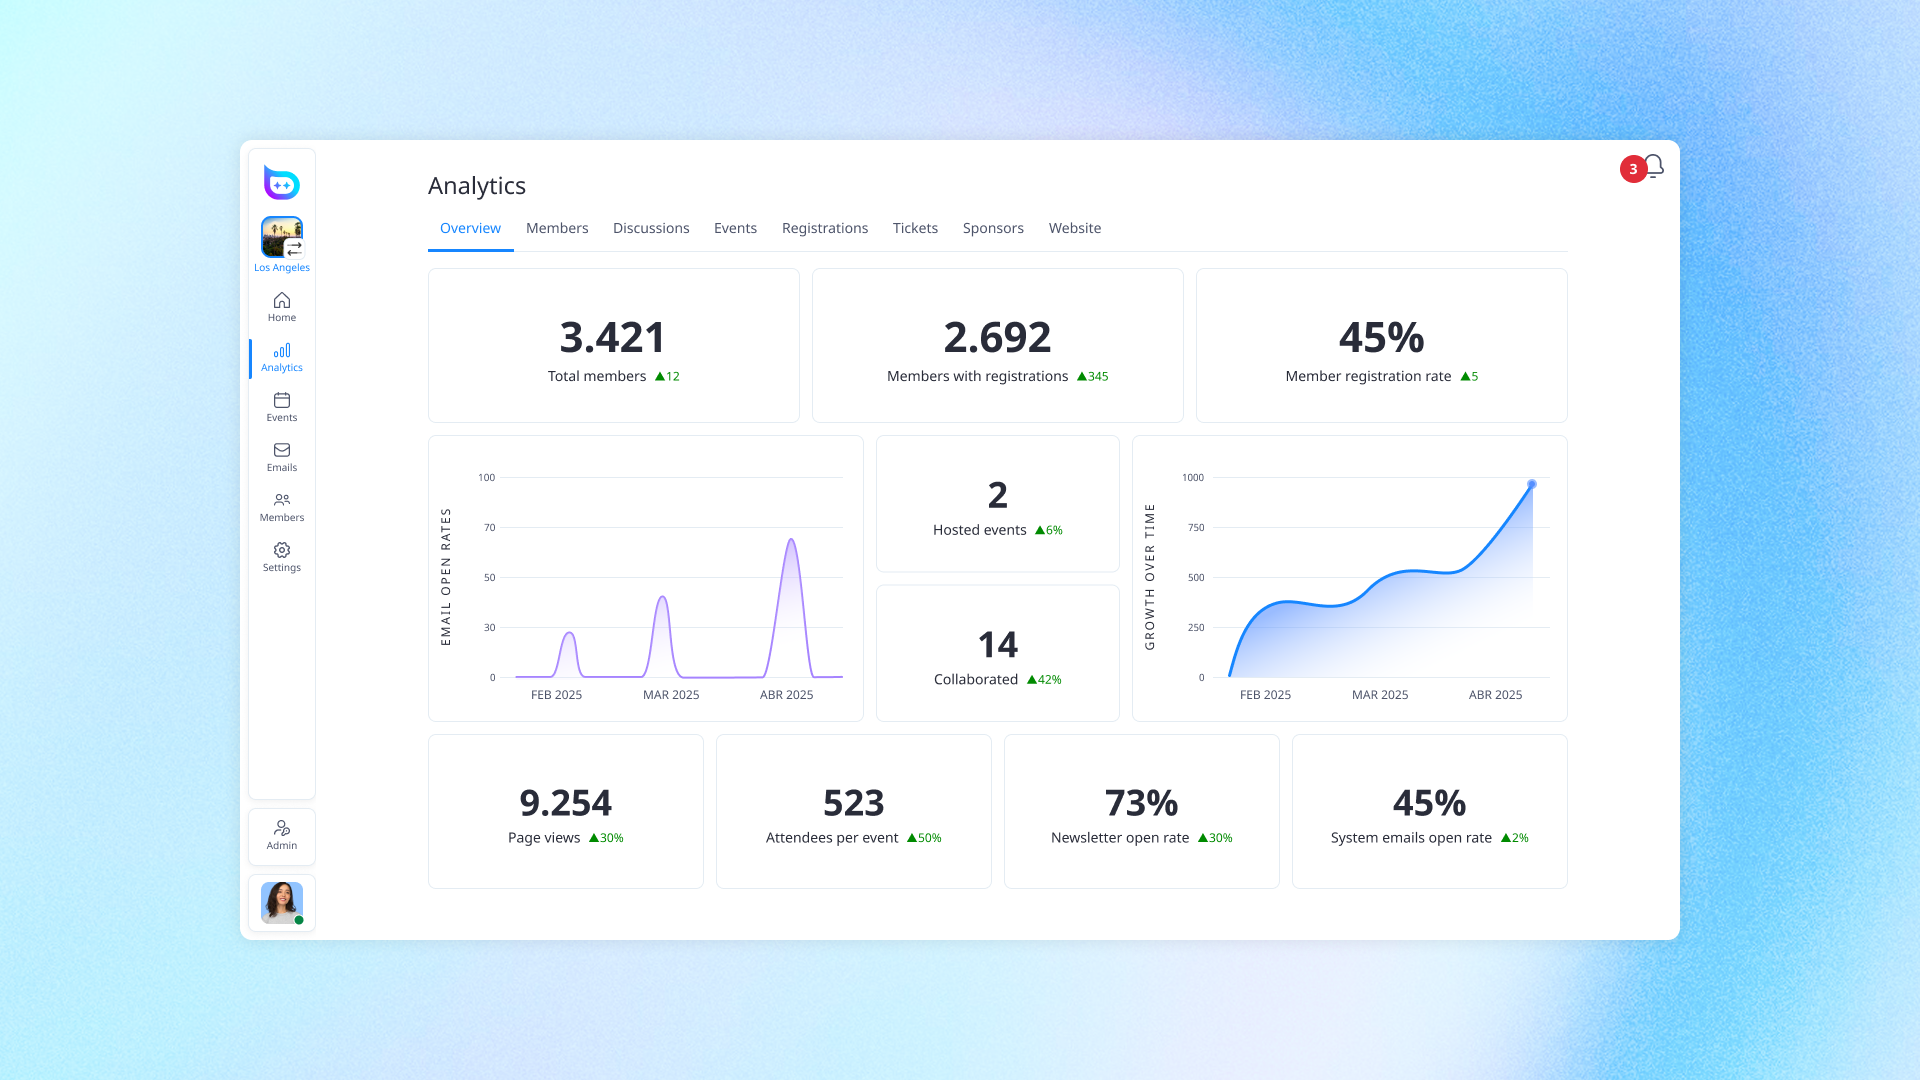Open the Sponsors tab
Image resolution: width=1920 pixels, height=1080 pixels.
993,228
